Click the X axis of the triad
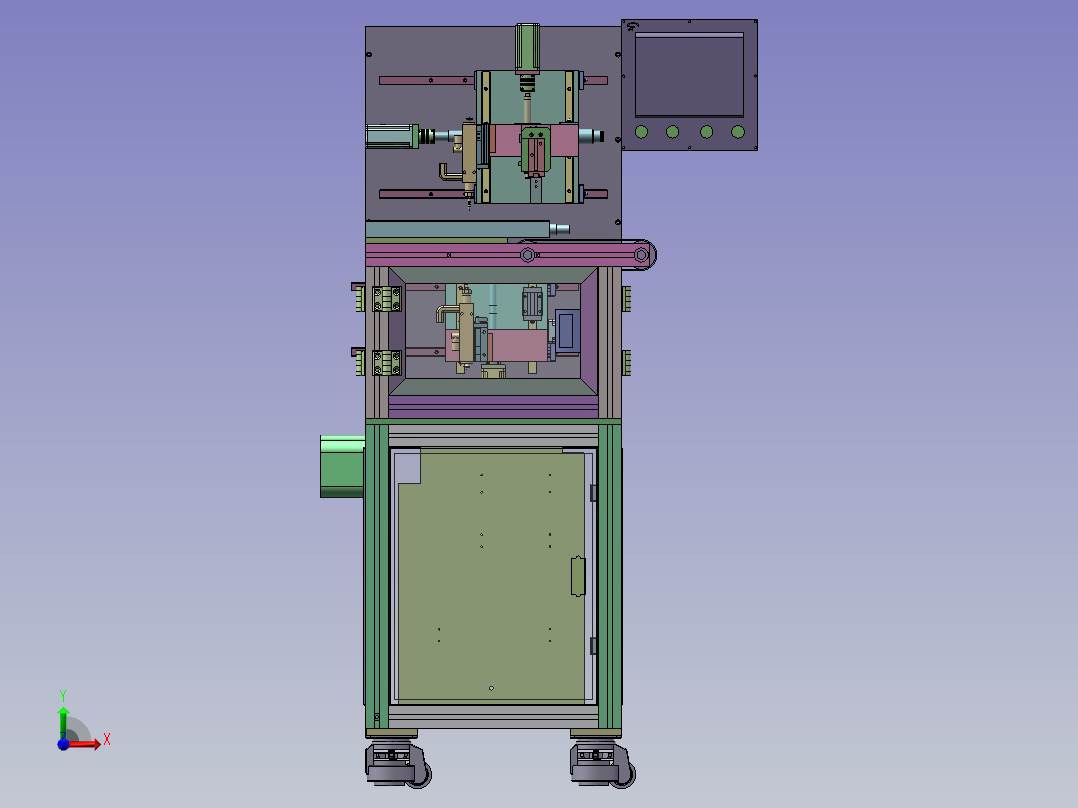 point(84,744)
